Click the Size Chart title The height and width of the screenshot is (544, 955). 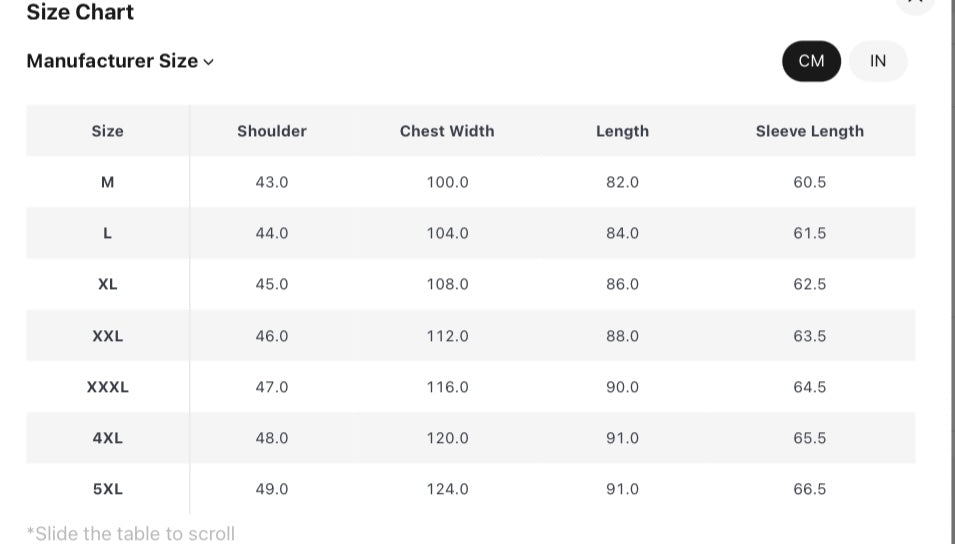pos(80,12)
